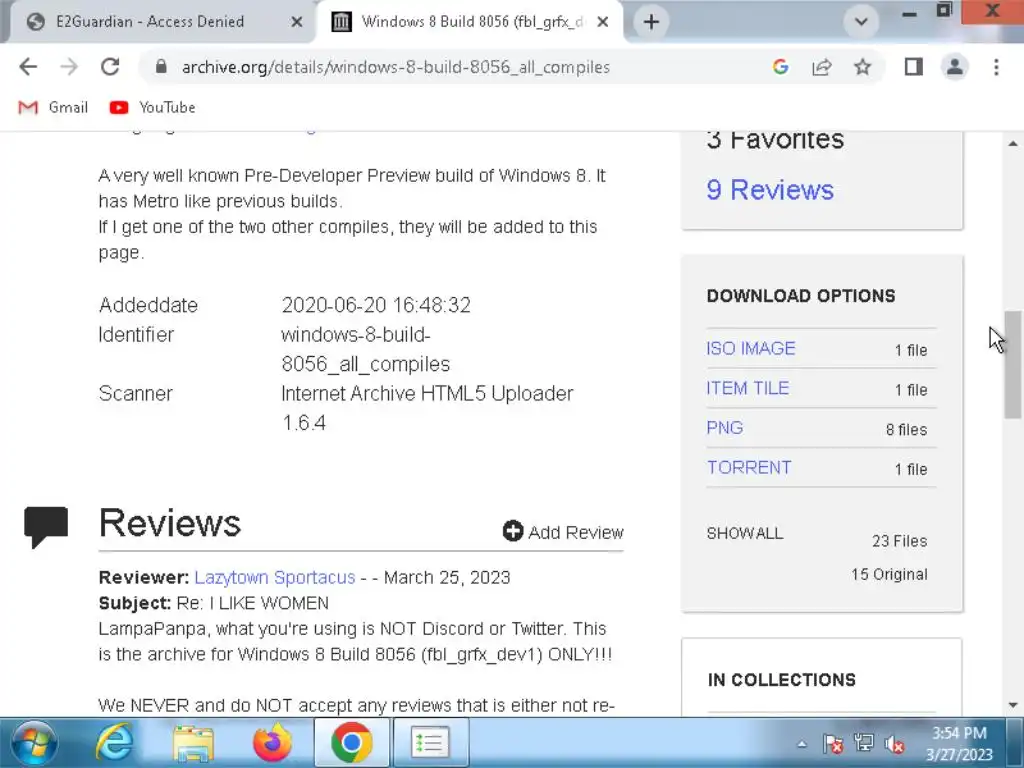
Task: Reload the archive.org page
Action: pyautogui.click(x=110, y=67)
